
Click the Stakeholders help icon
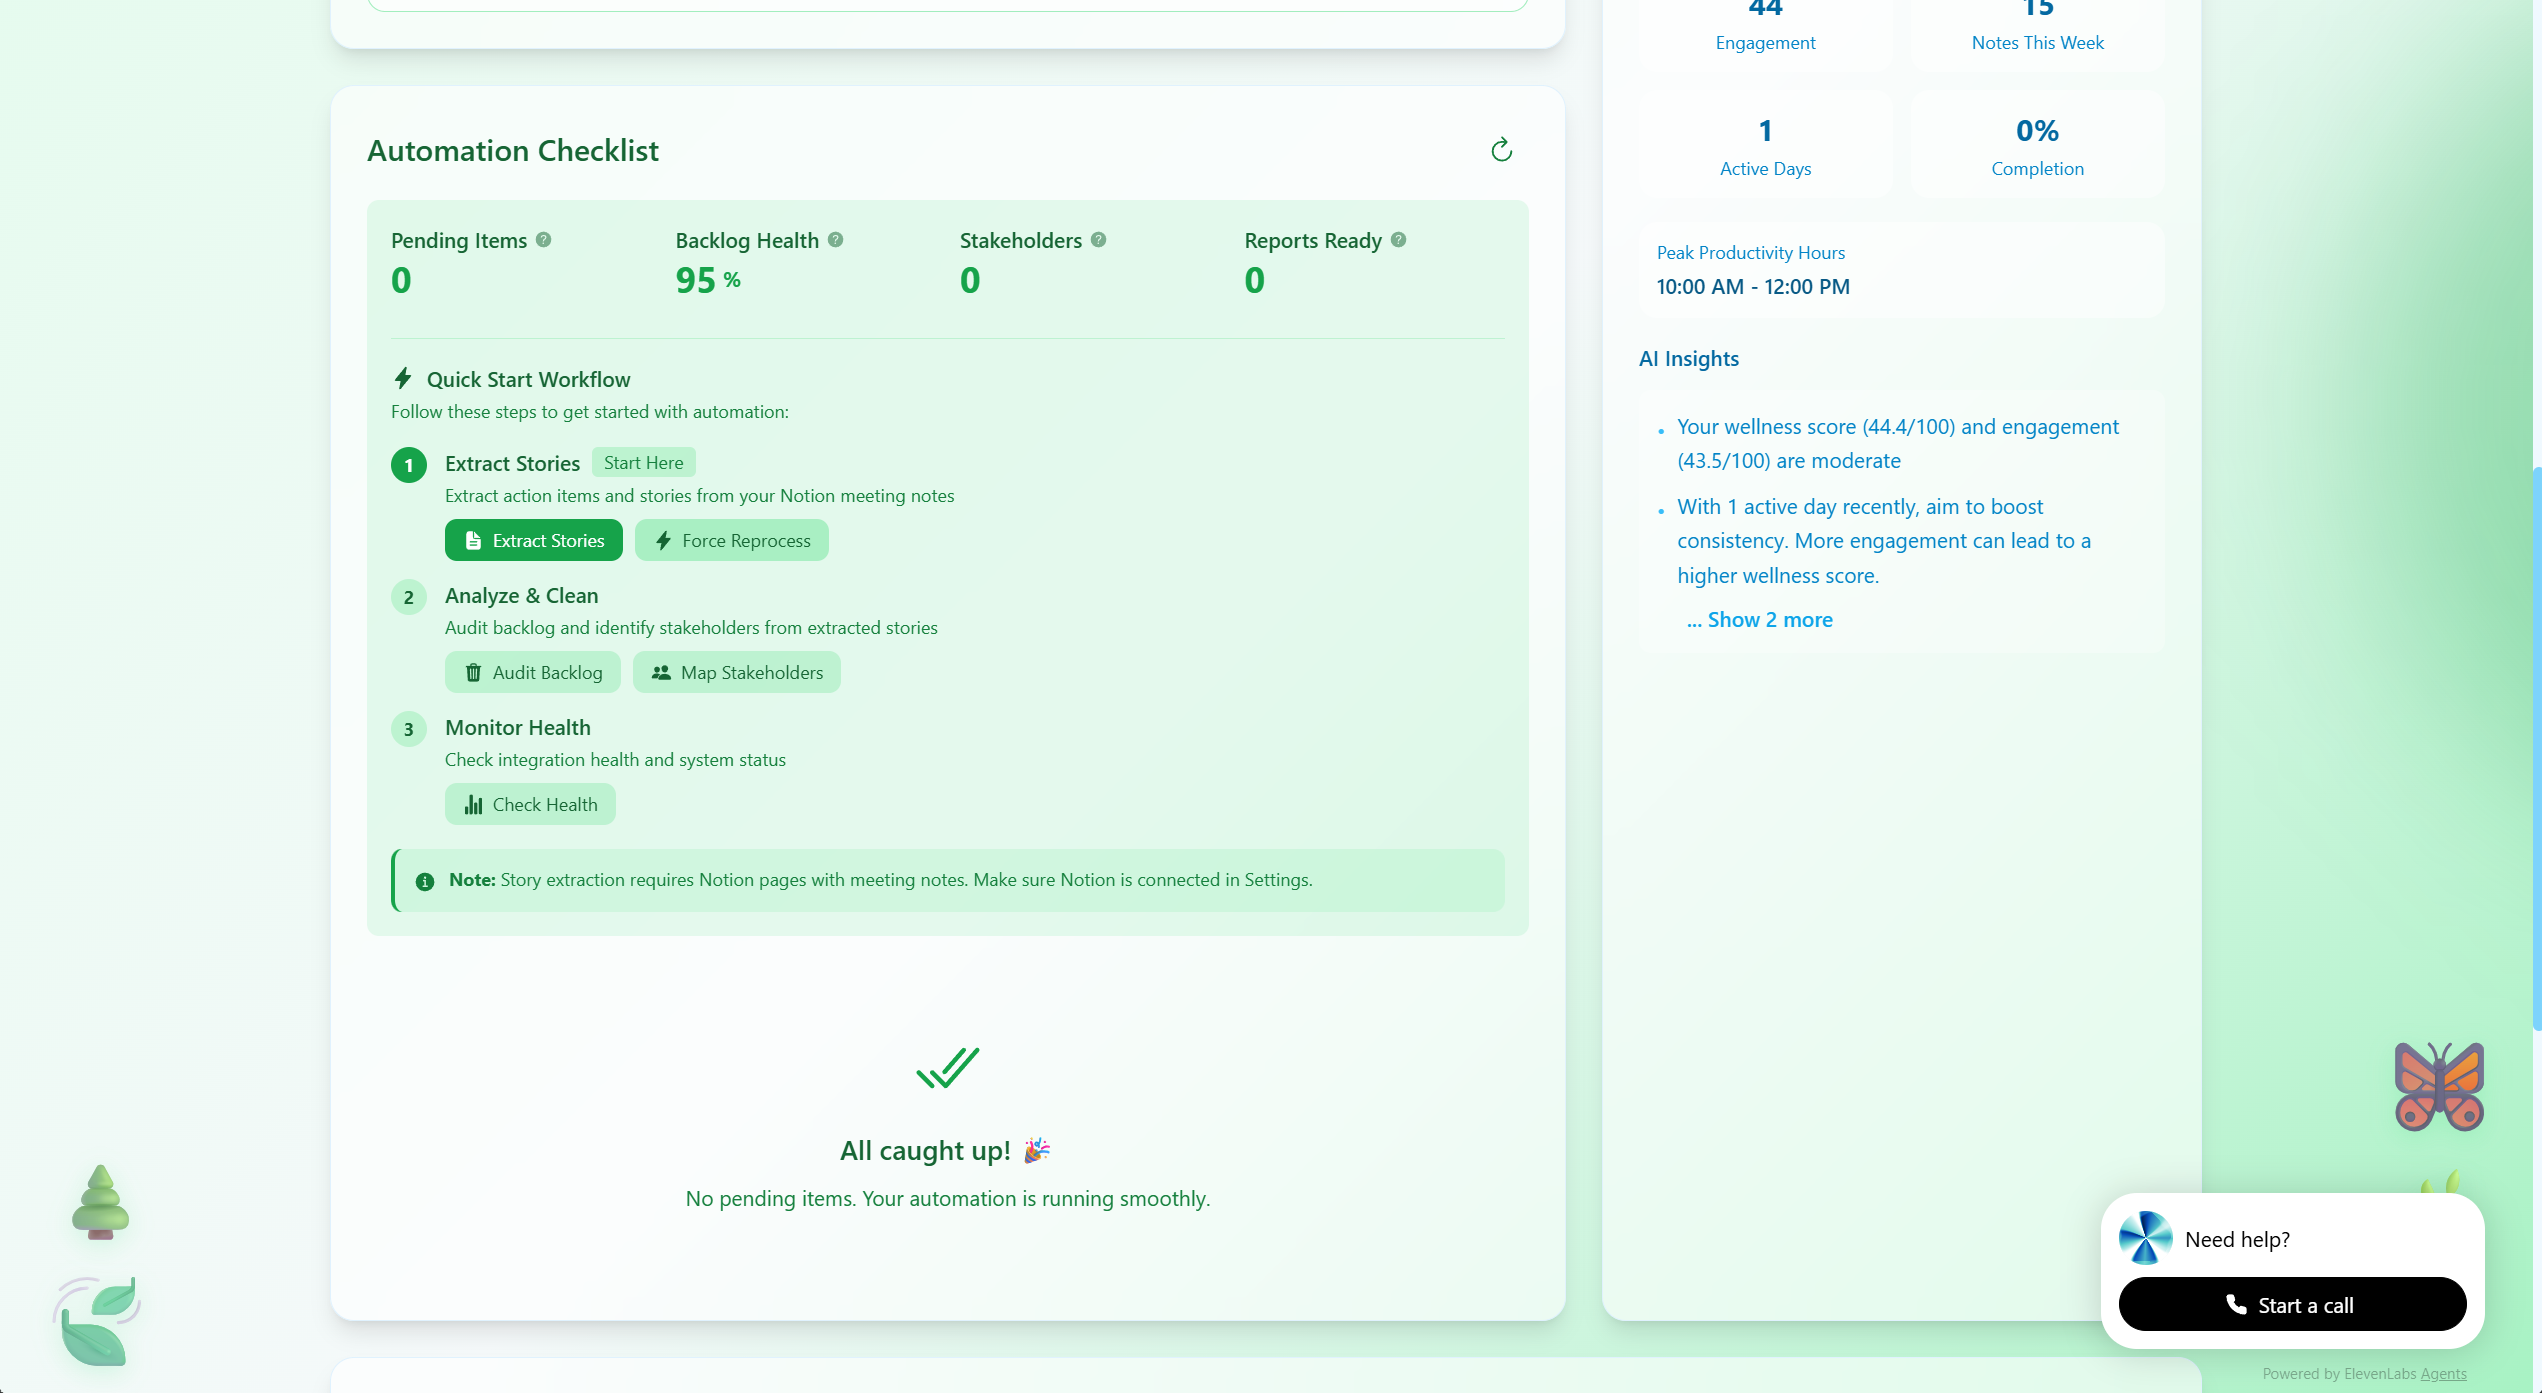coord(1098,240)
